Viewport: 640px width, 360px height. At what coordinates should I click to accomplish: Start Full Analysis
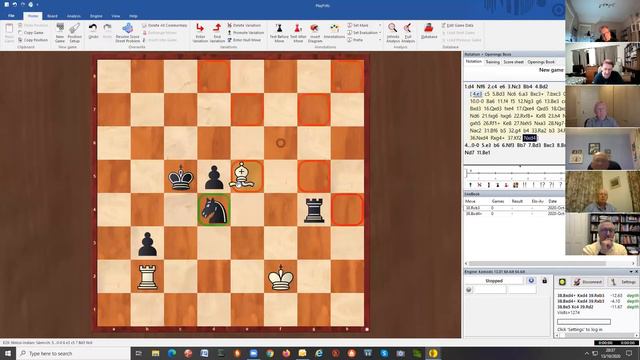tap(408, 33)
